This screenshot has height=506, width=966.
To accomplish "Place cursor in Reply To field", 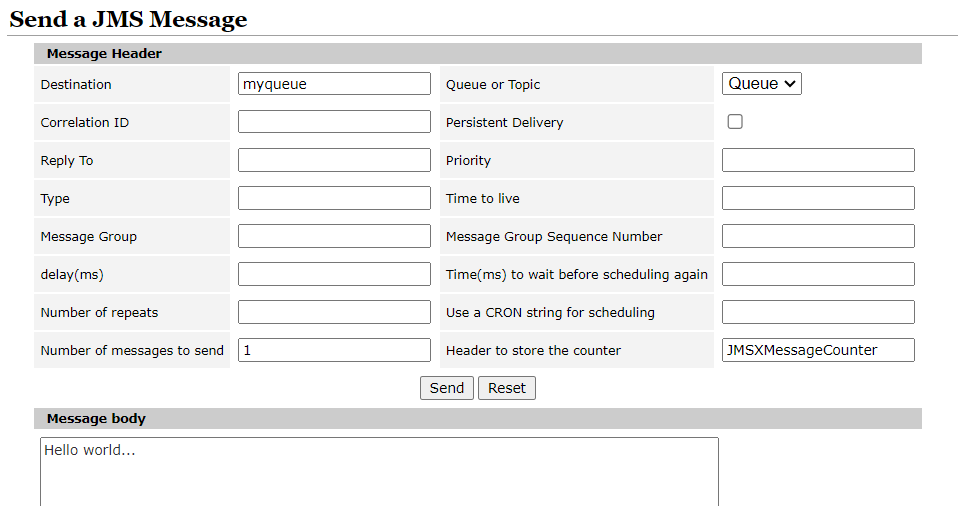I will point(334,160).
